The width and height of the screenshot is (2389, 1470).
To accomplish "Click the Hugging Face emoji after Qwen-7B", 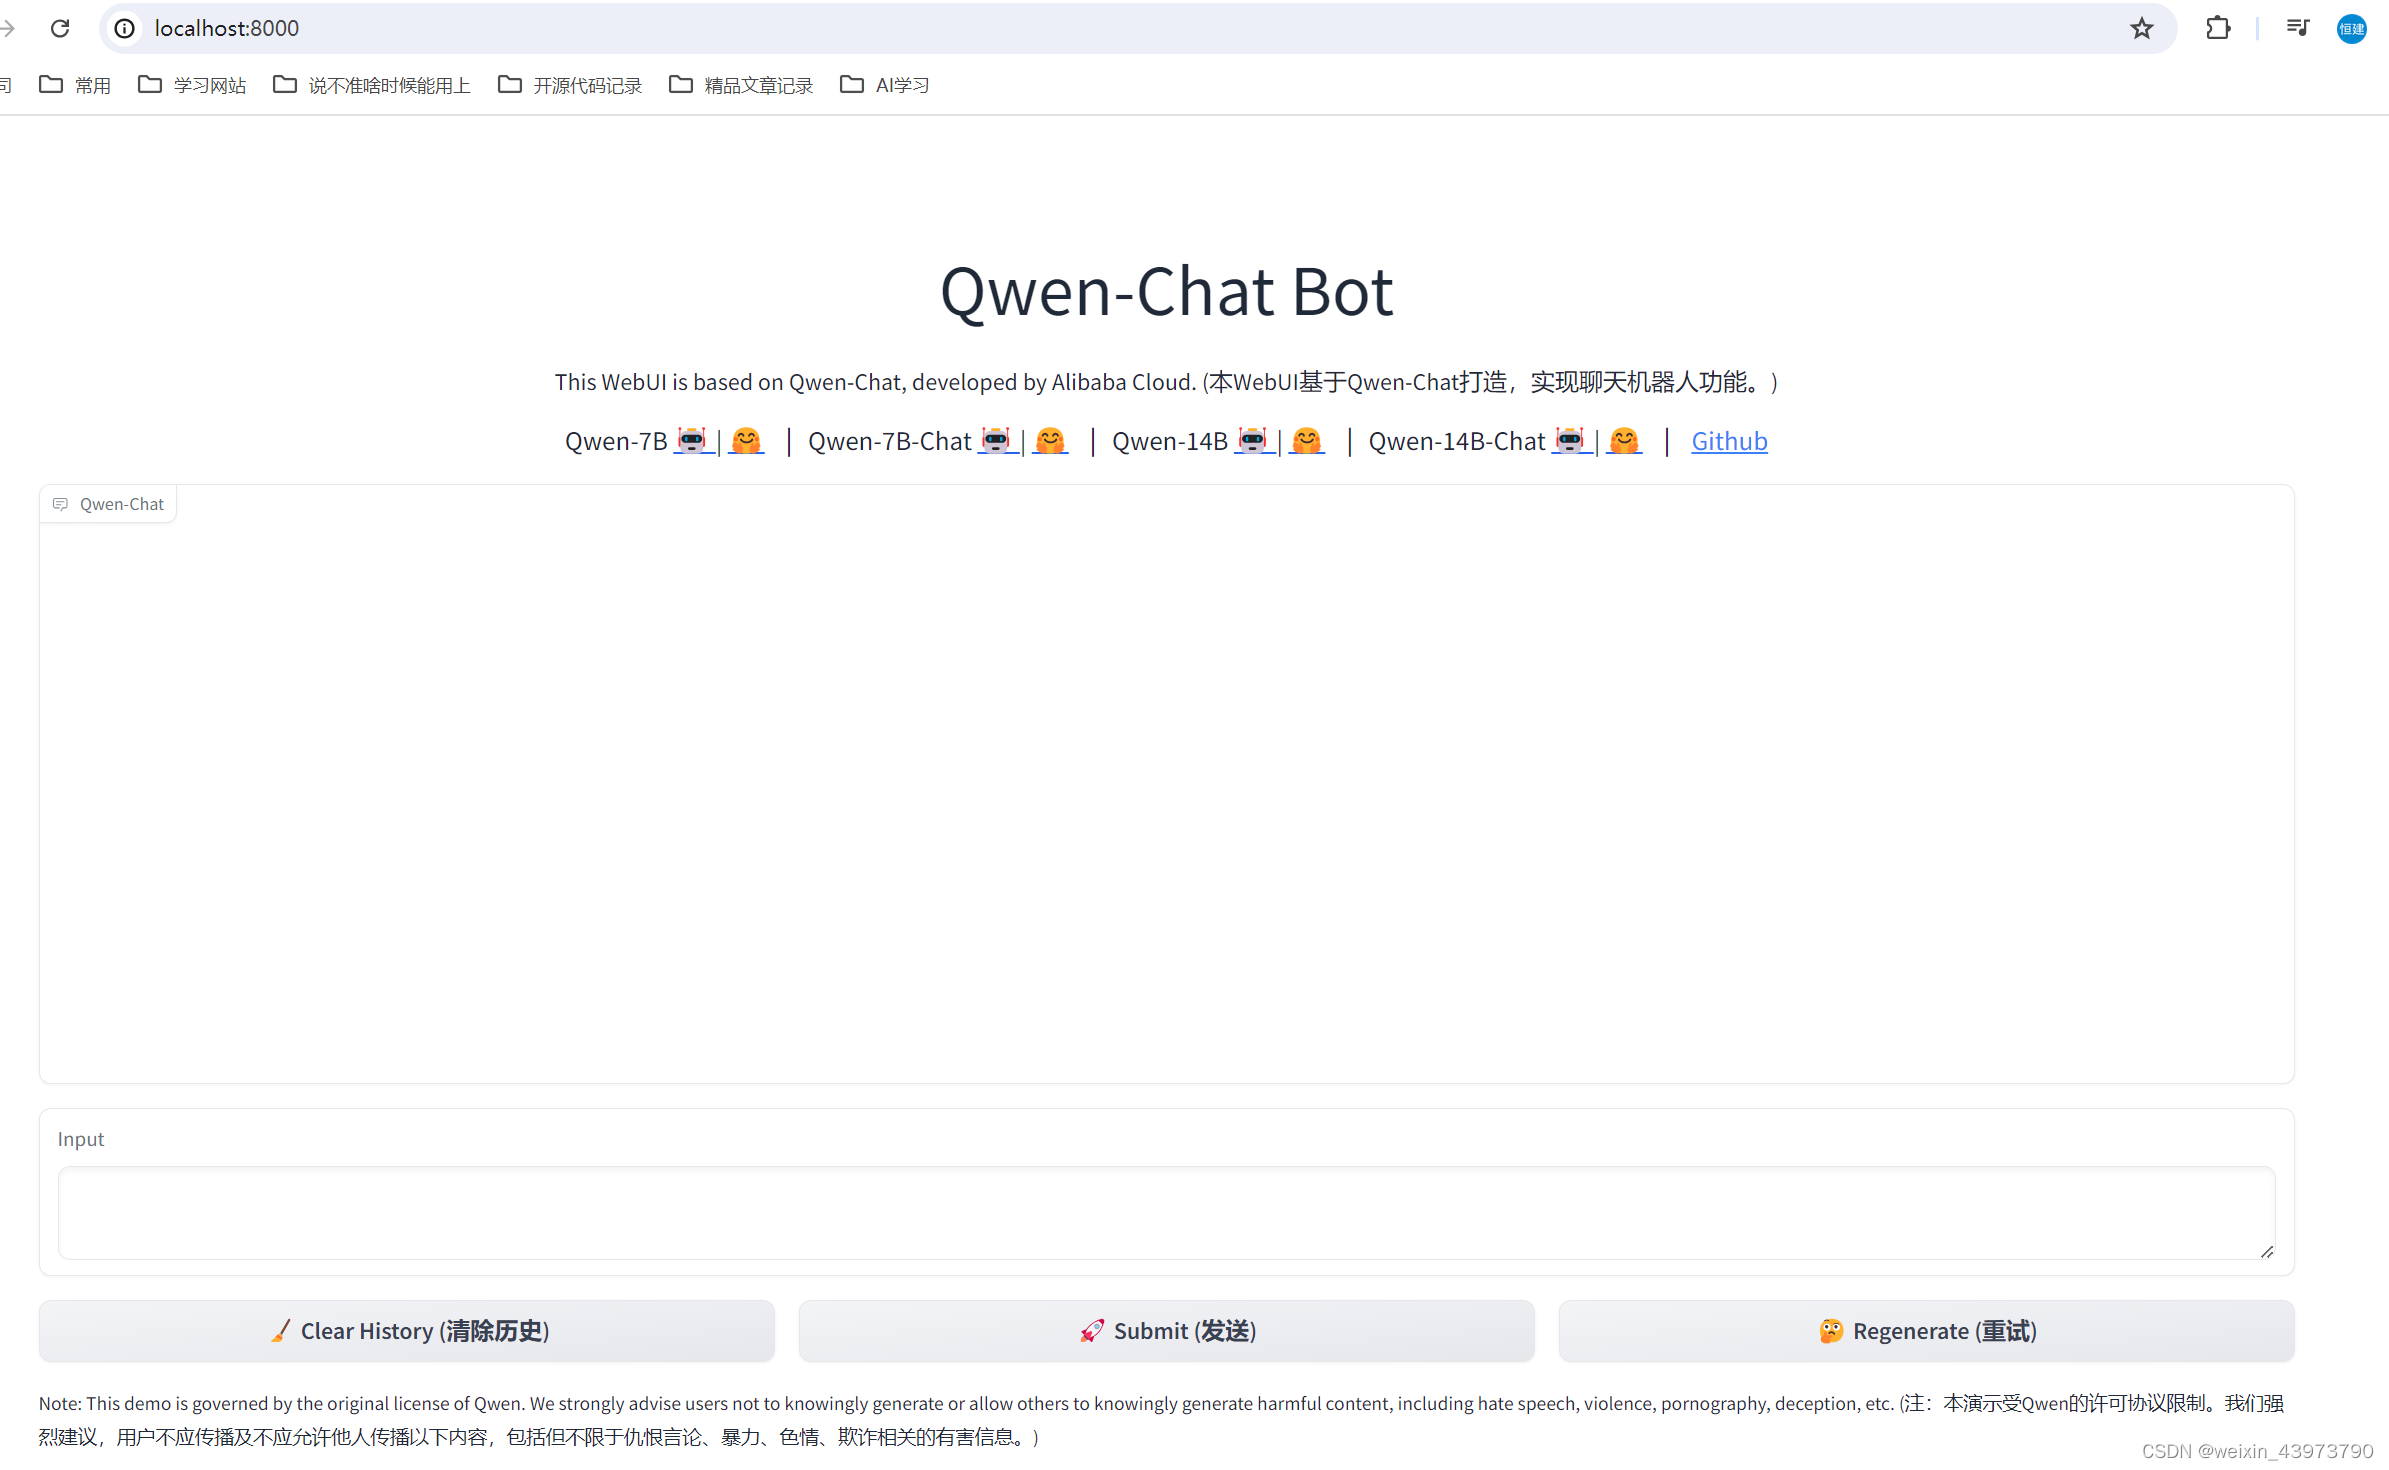I will point(746,440).
